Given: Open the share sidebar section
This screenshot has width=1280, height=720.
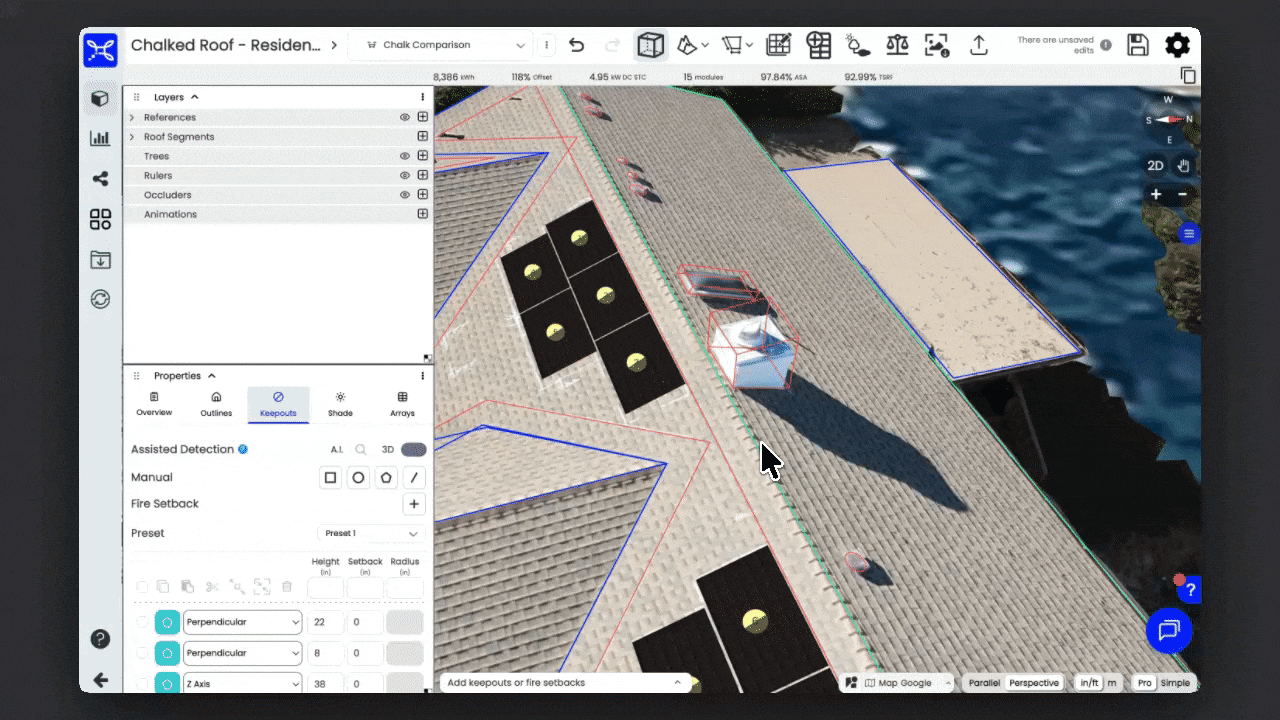Looking at the screenshot, I should pos(100,179).
